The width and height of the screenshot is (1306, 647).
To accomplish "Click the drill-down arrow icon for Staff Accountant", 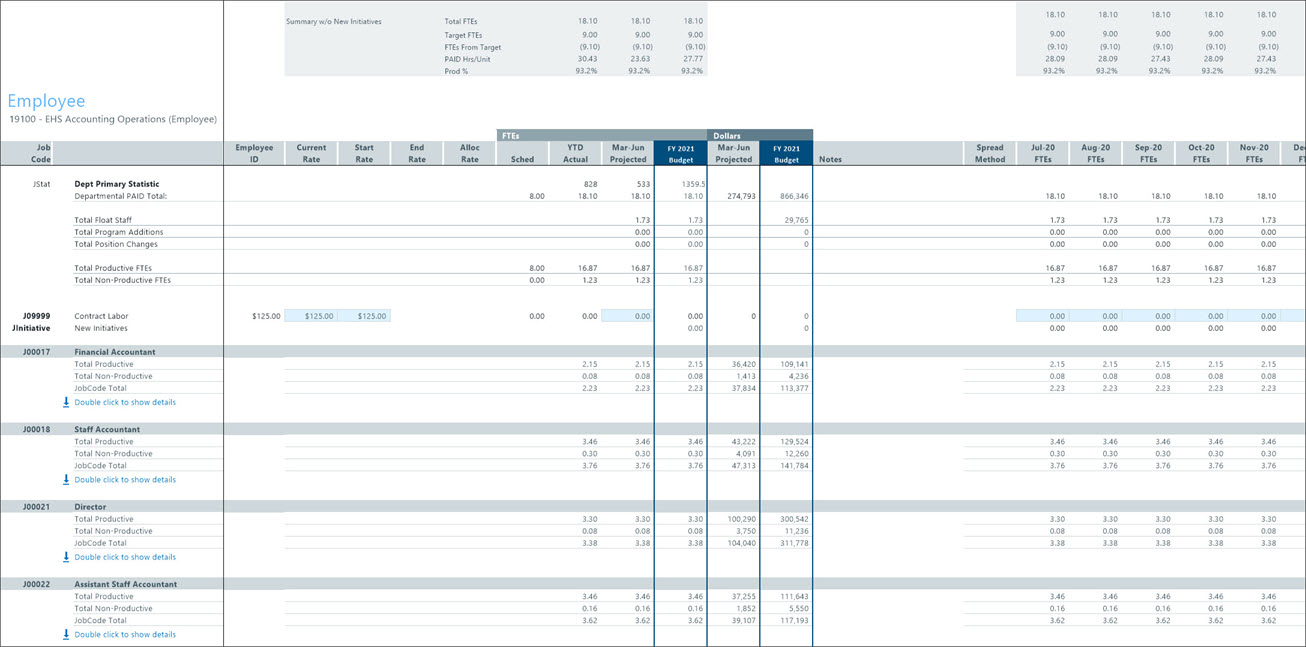I will point(65,479).
